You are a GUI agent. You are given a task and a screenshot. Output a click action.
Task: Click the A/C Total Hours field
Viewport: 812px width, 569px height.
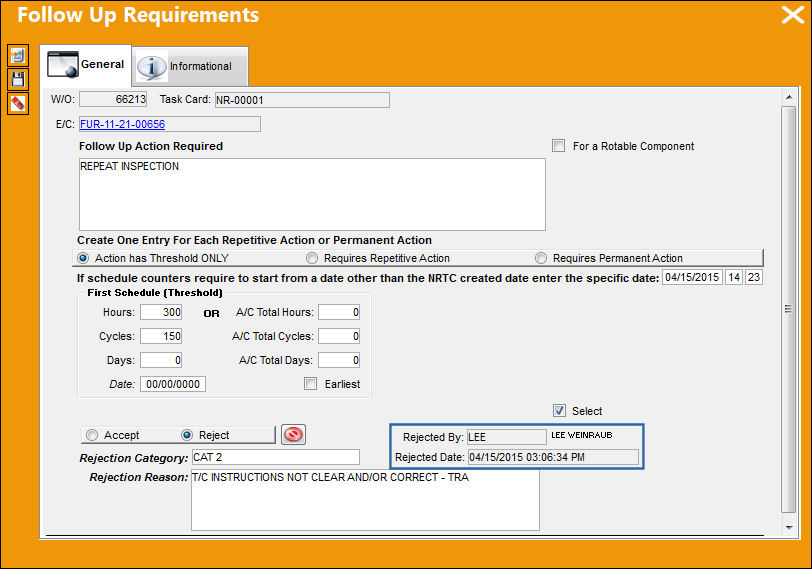coord(339,312)
